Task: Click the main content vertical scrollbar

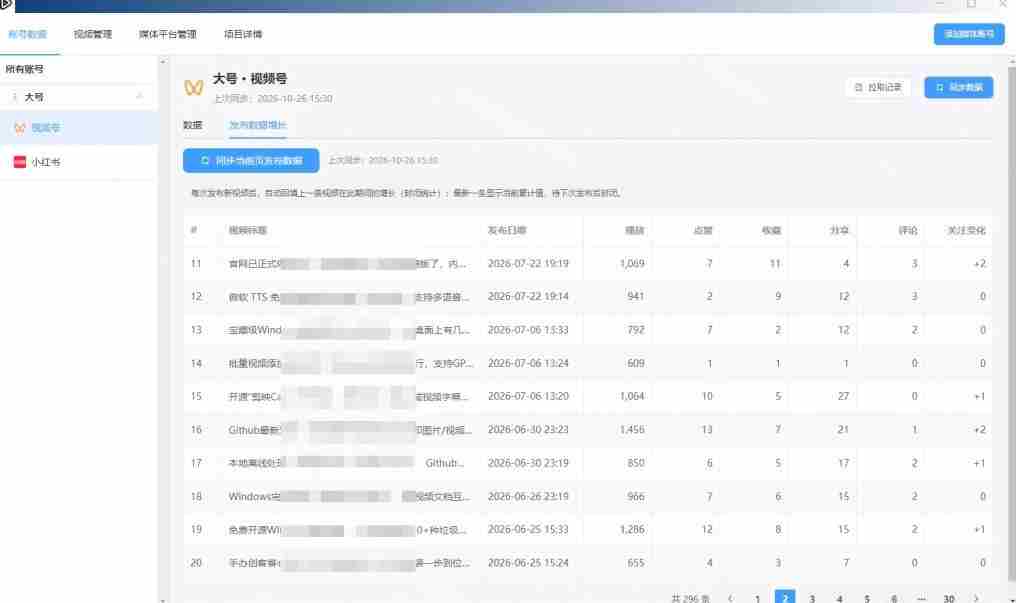Action: (x=1011, y=324)
